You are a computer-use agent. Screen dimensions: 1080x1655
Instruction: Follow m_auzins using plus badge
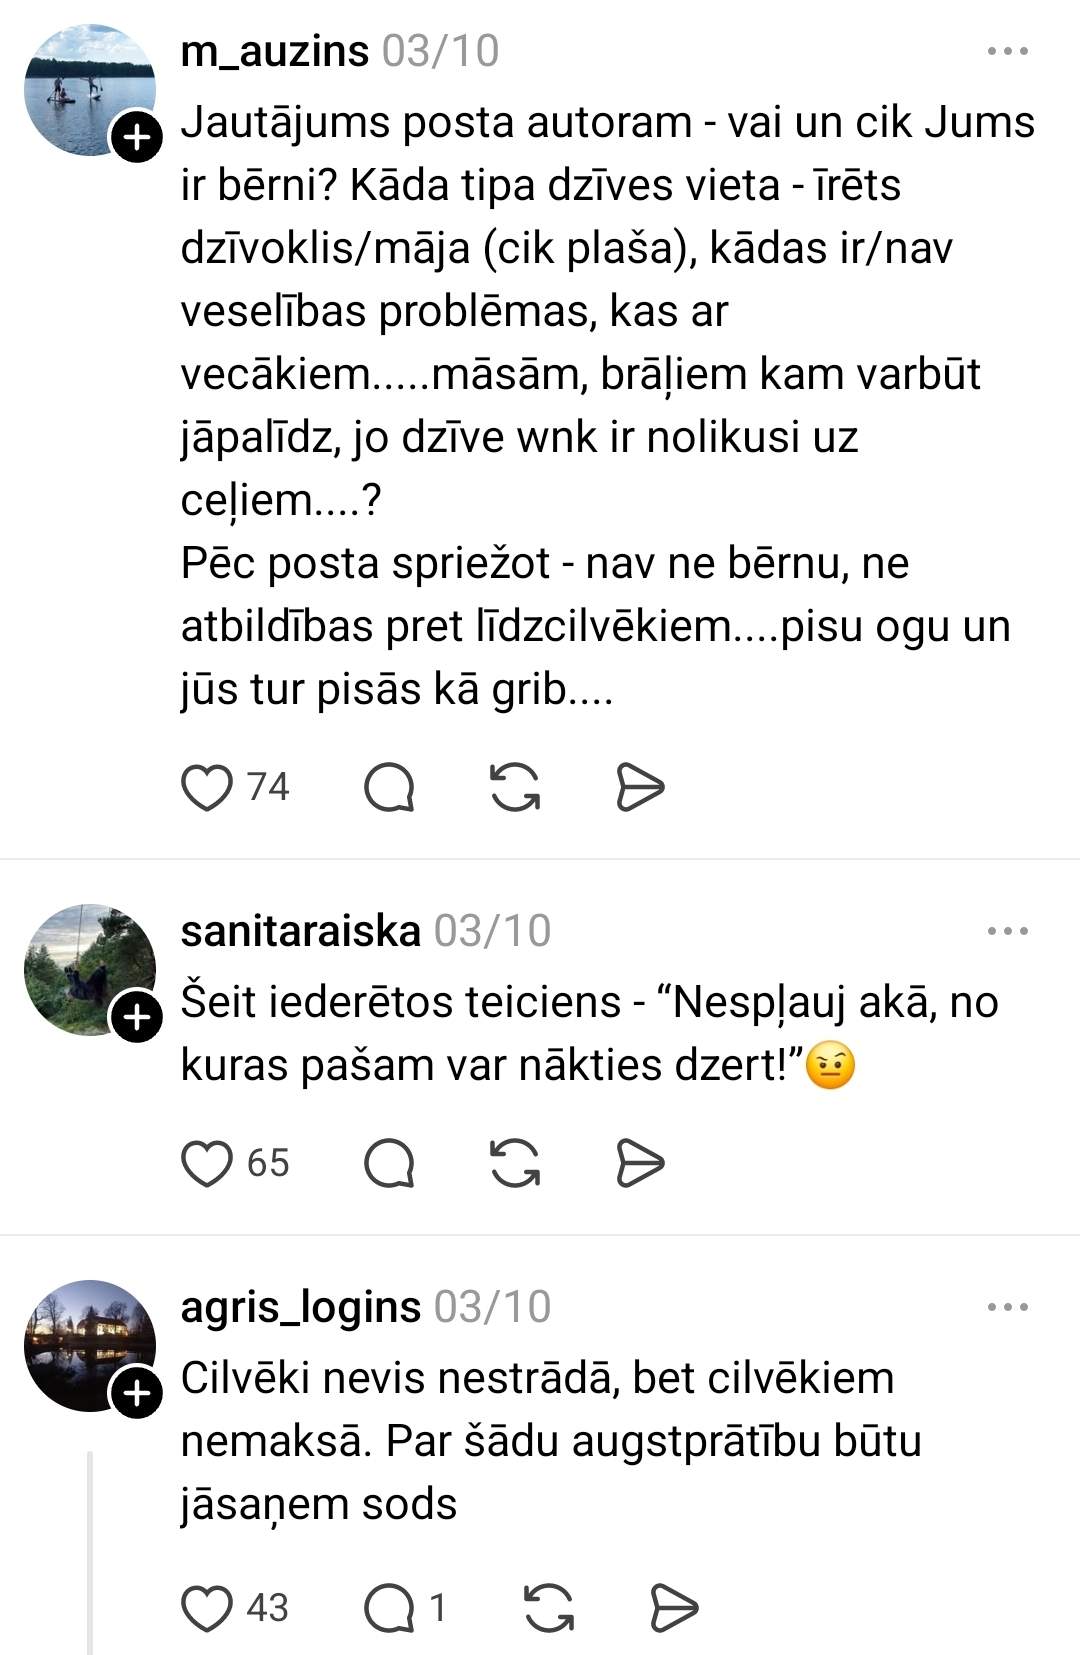tap(137, 138)
